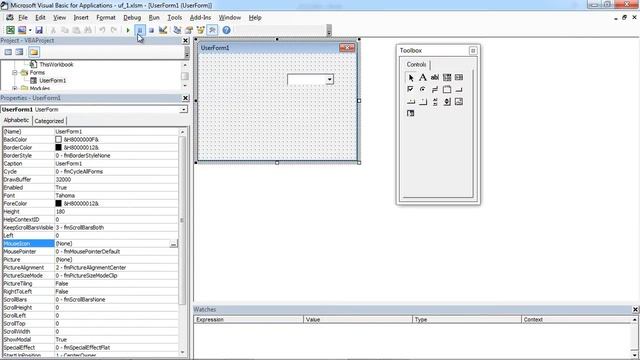Viewport: 640px width, 360px height.
Task: Click View Code icon in Project panel
Action: 8,52
